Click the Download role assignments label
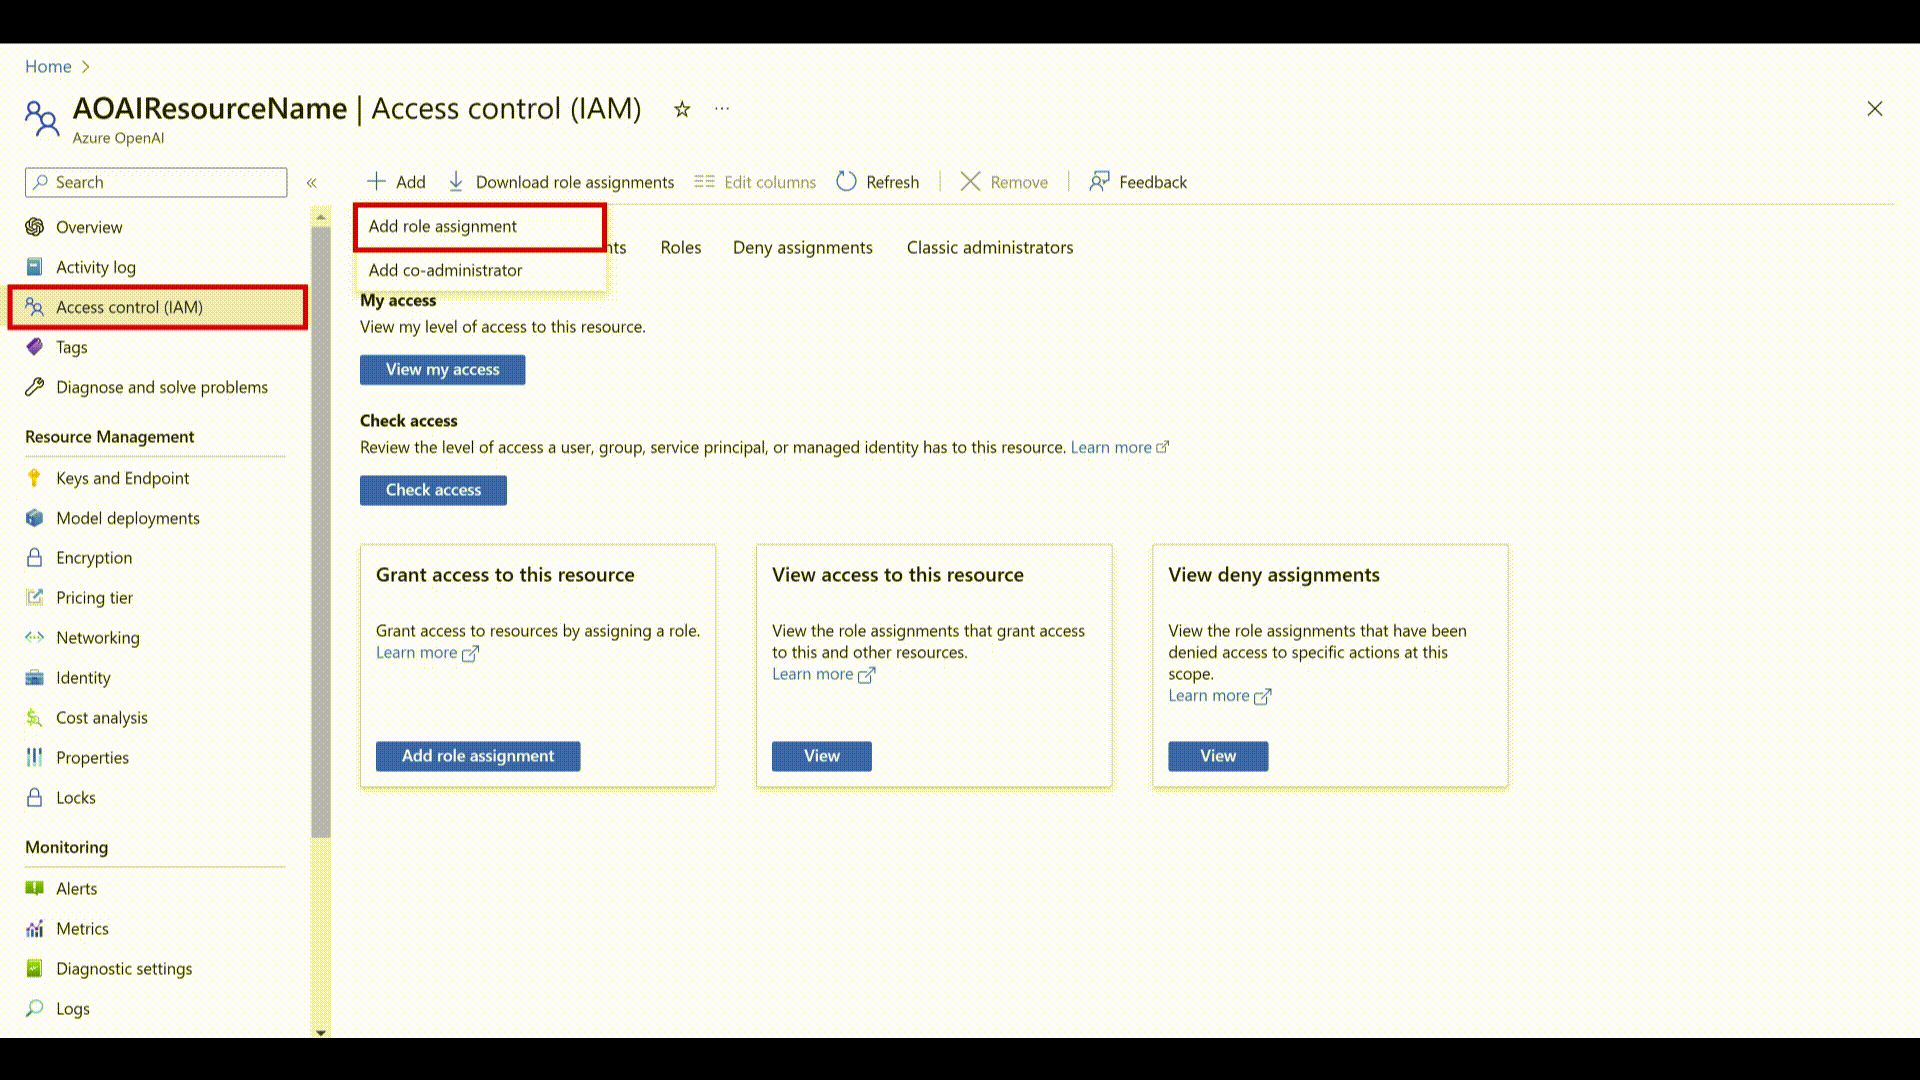Viewport: 1920px width, 1080px height. [x=575, y=183]
